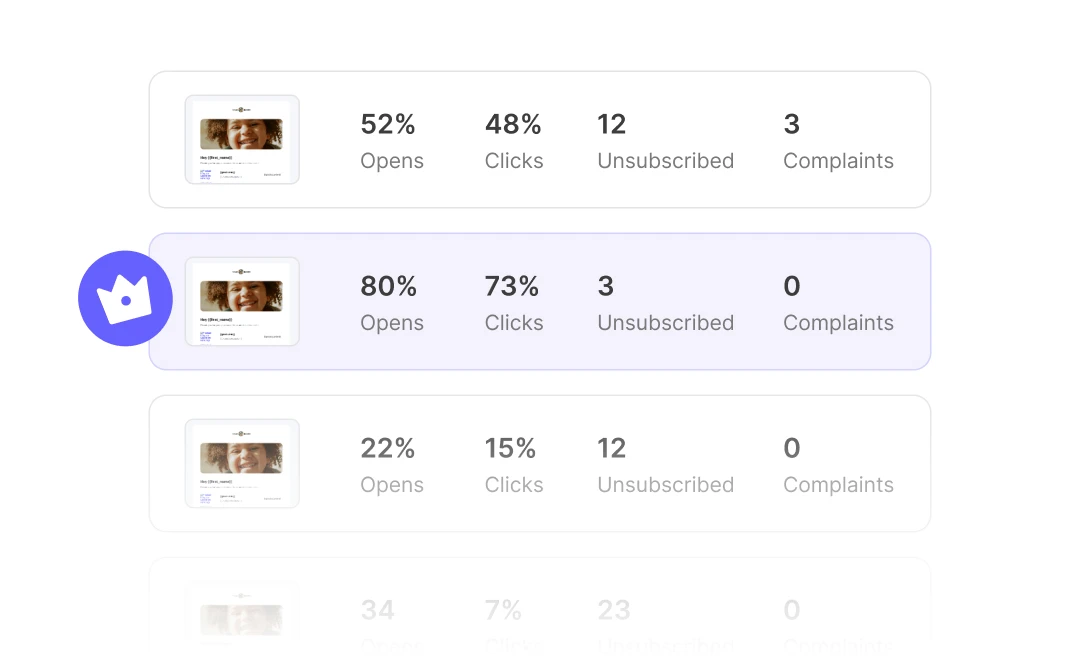Image resolution: width=1080 pixels, height=660 pixels.
Task: Select the faded 23 unsubscribed value
Action: (614, 610)
